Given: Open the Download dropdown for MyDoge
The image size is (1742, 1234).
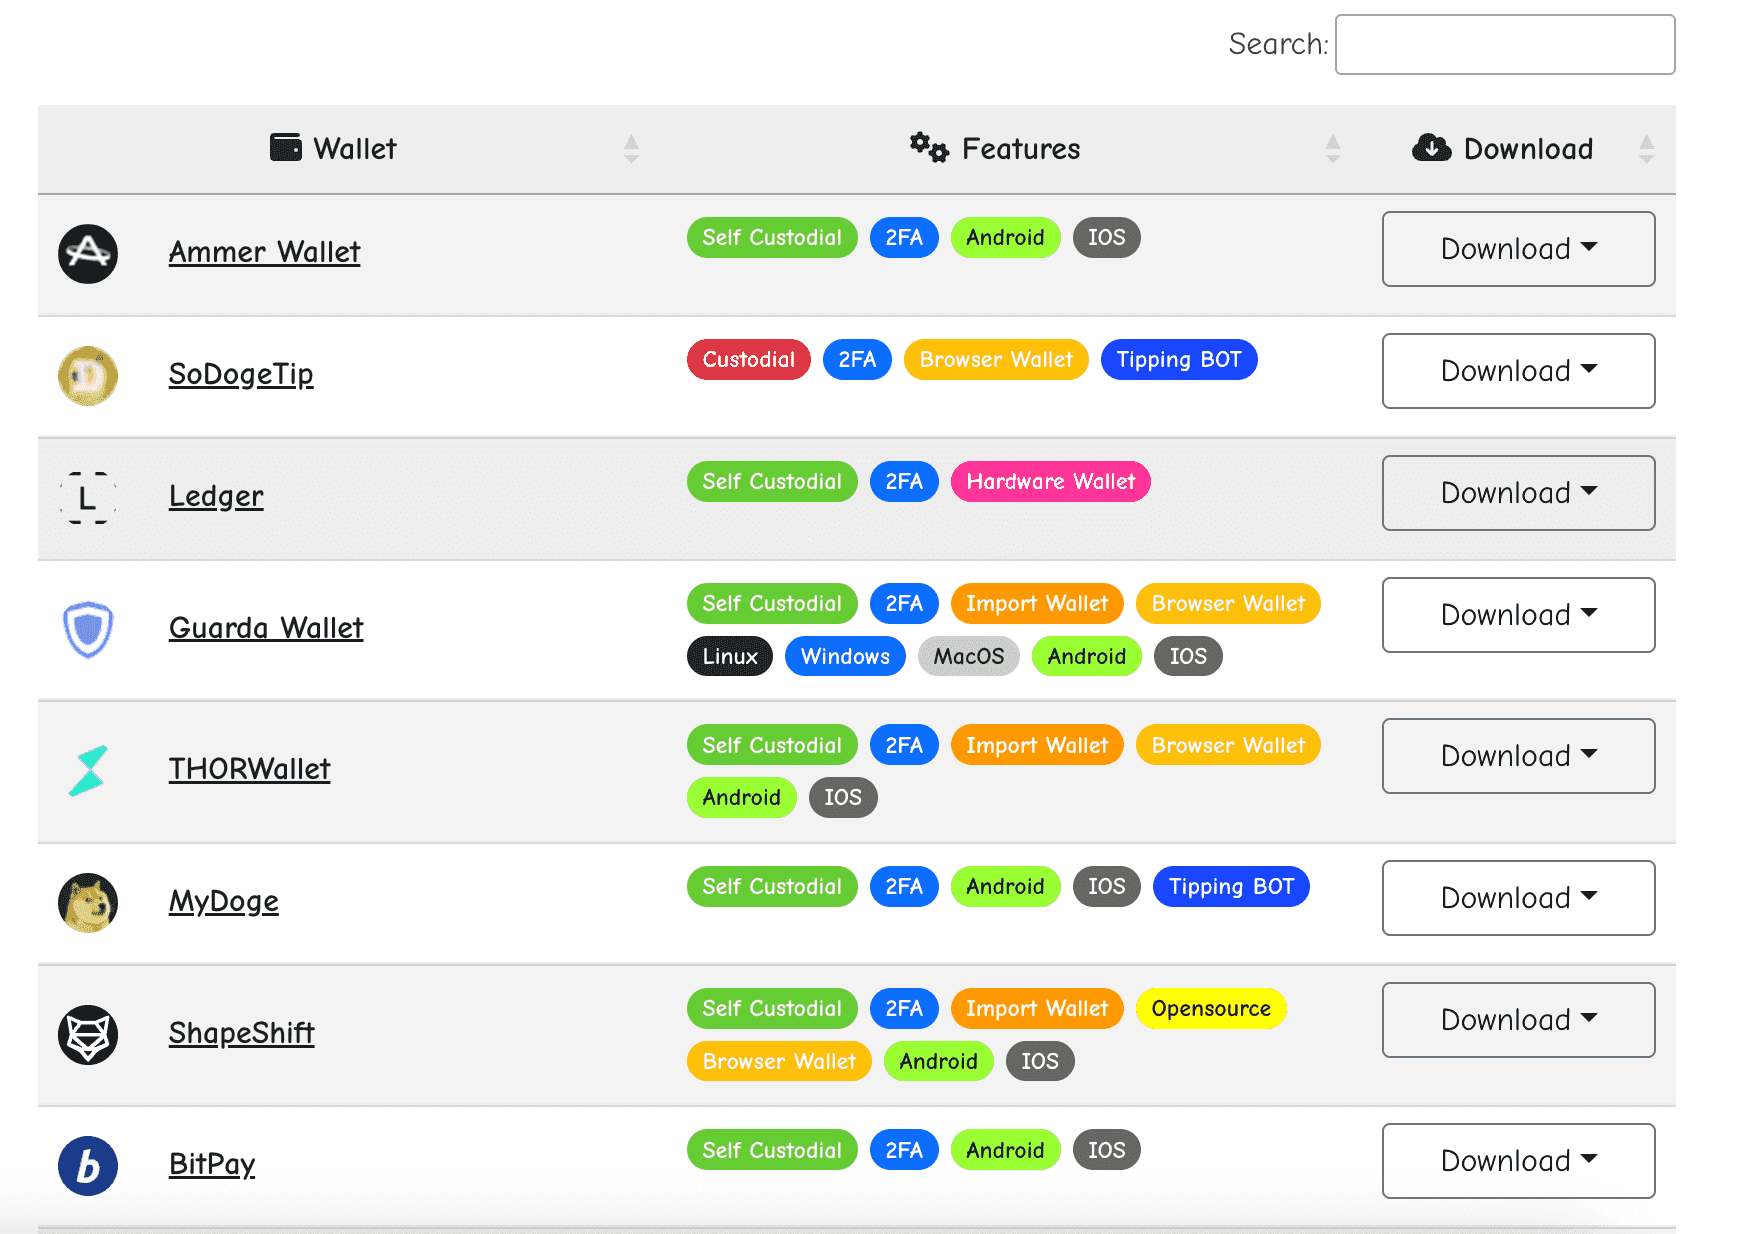Looking at the screenshot, I should (x=1518, y=898).
